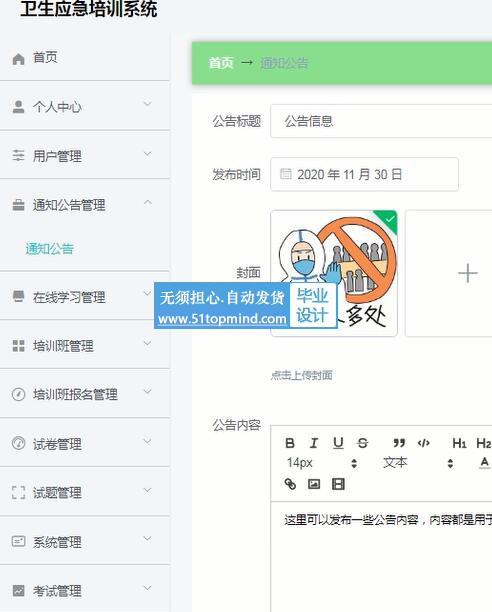
Task: Insert an image into the announcement content
Action: point(314,484)
